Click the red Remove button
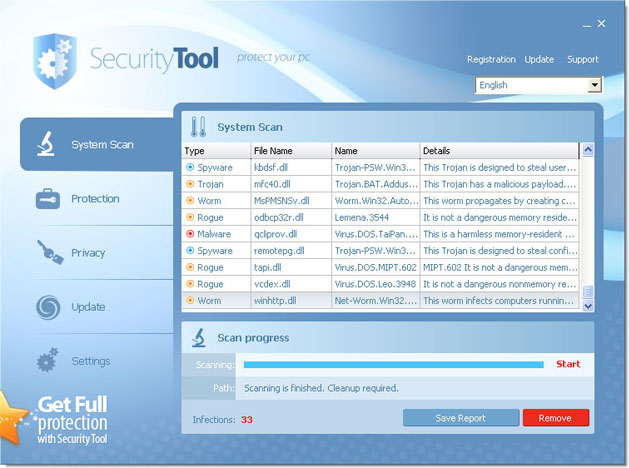Screen dimensions: 629x468 point(556,418)
